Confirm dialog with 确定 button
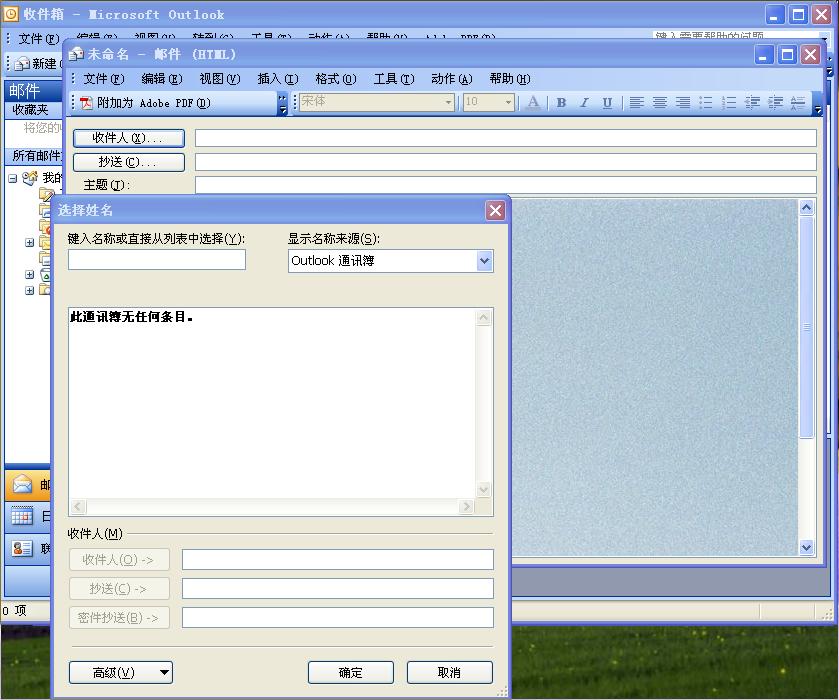 point(350,672)
